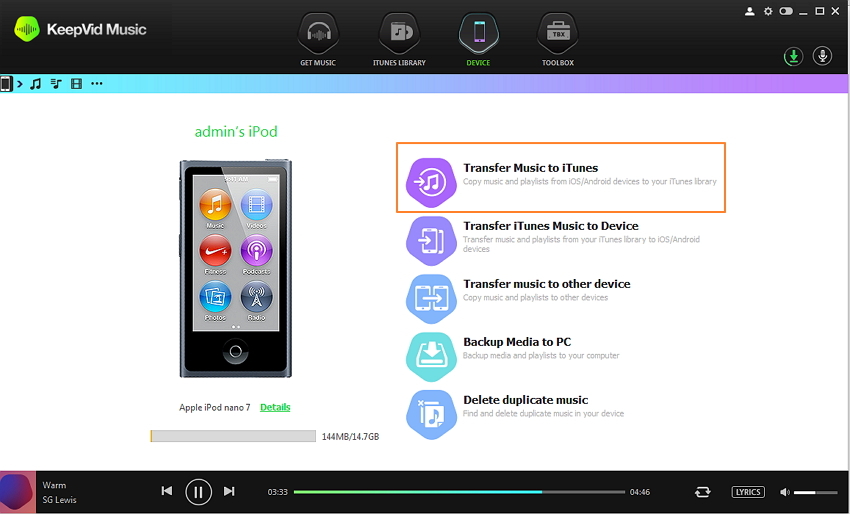Expand the more options ellipsis
This screenshot has width=850, height=514.
point(97,84)
